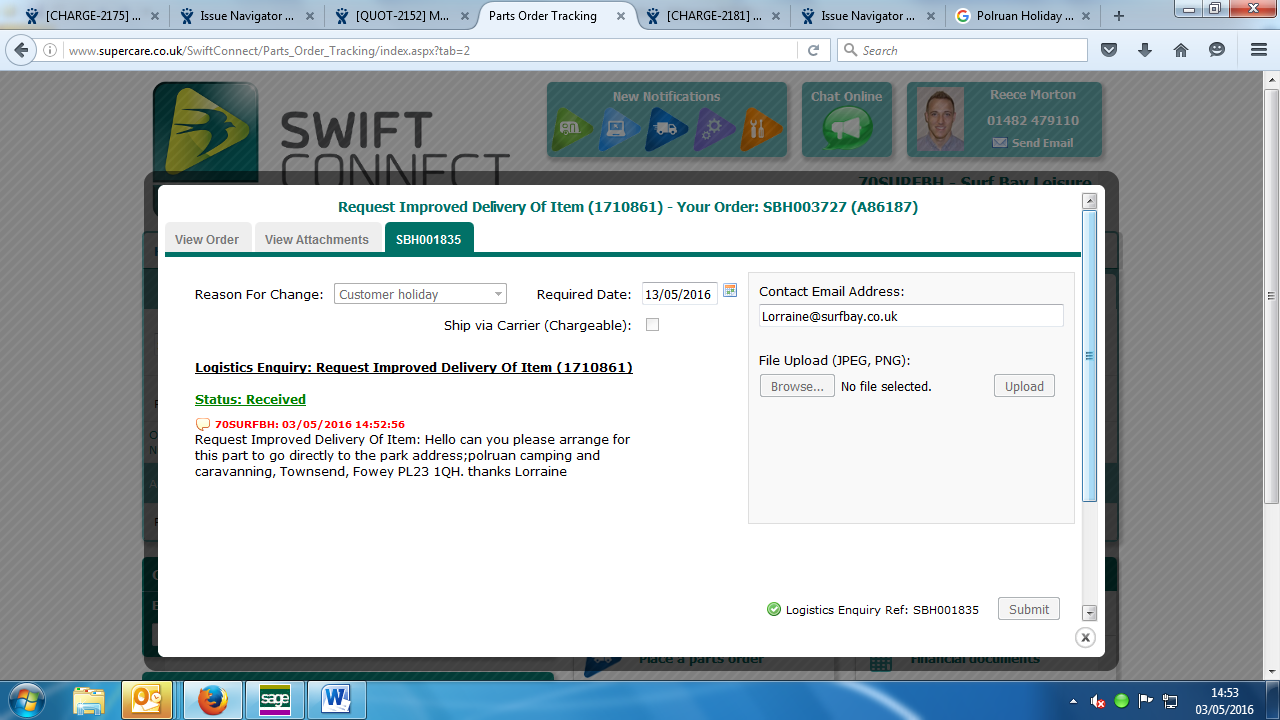This screenshot has height=720, width=1280.
Task: Switch to the QUOT-2152 browser tab
Action: coord(401,16)
